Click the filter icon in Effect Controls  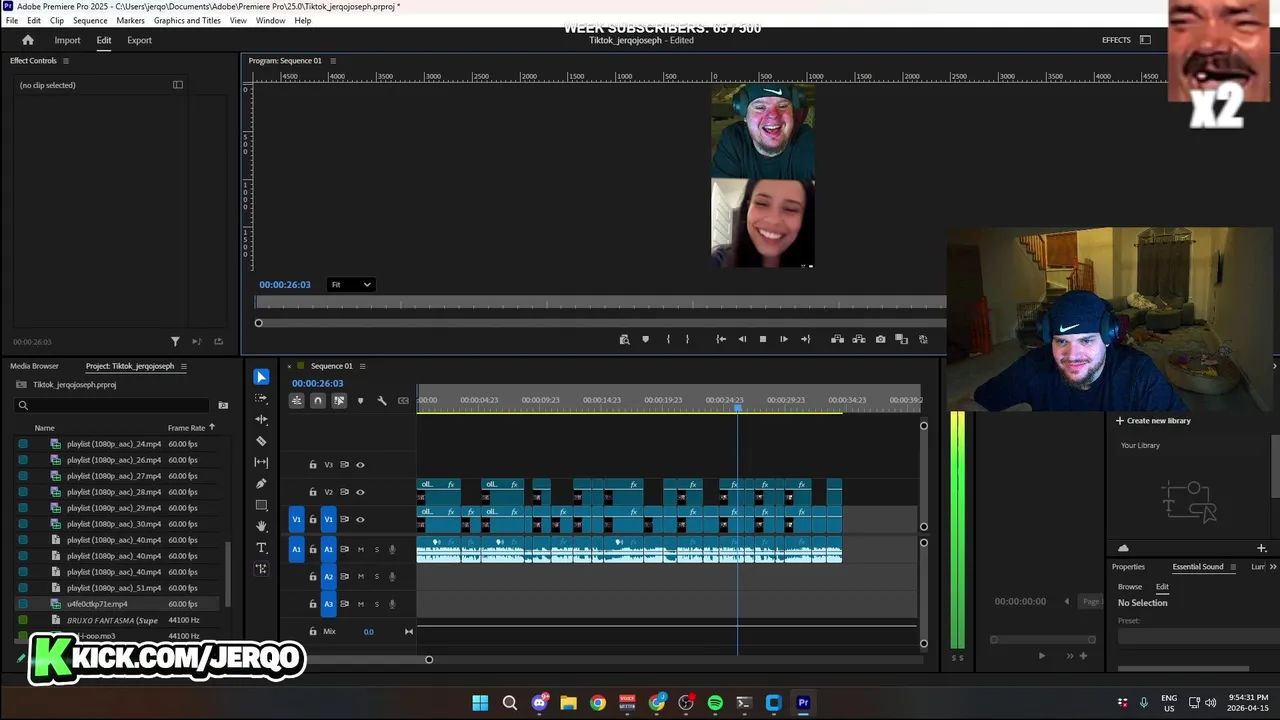(x=175, y=342)
